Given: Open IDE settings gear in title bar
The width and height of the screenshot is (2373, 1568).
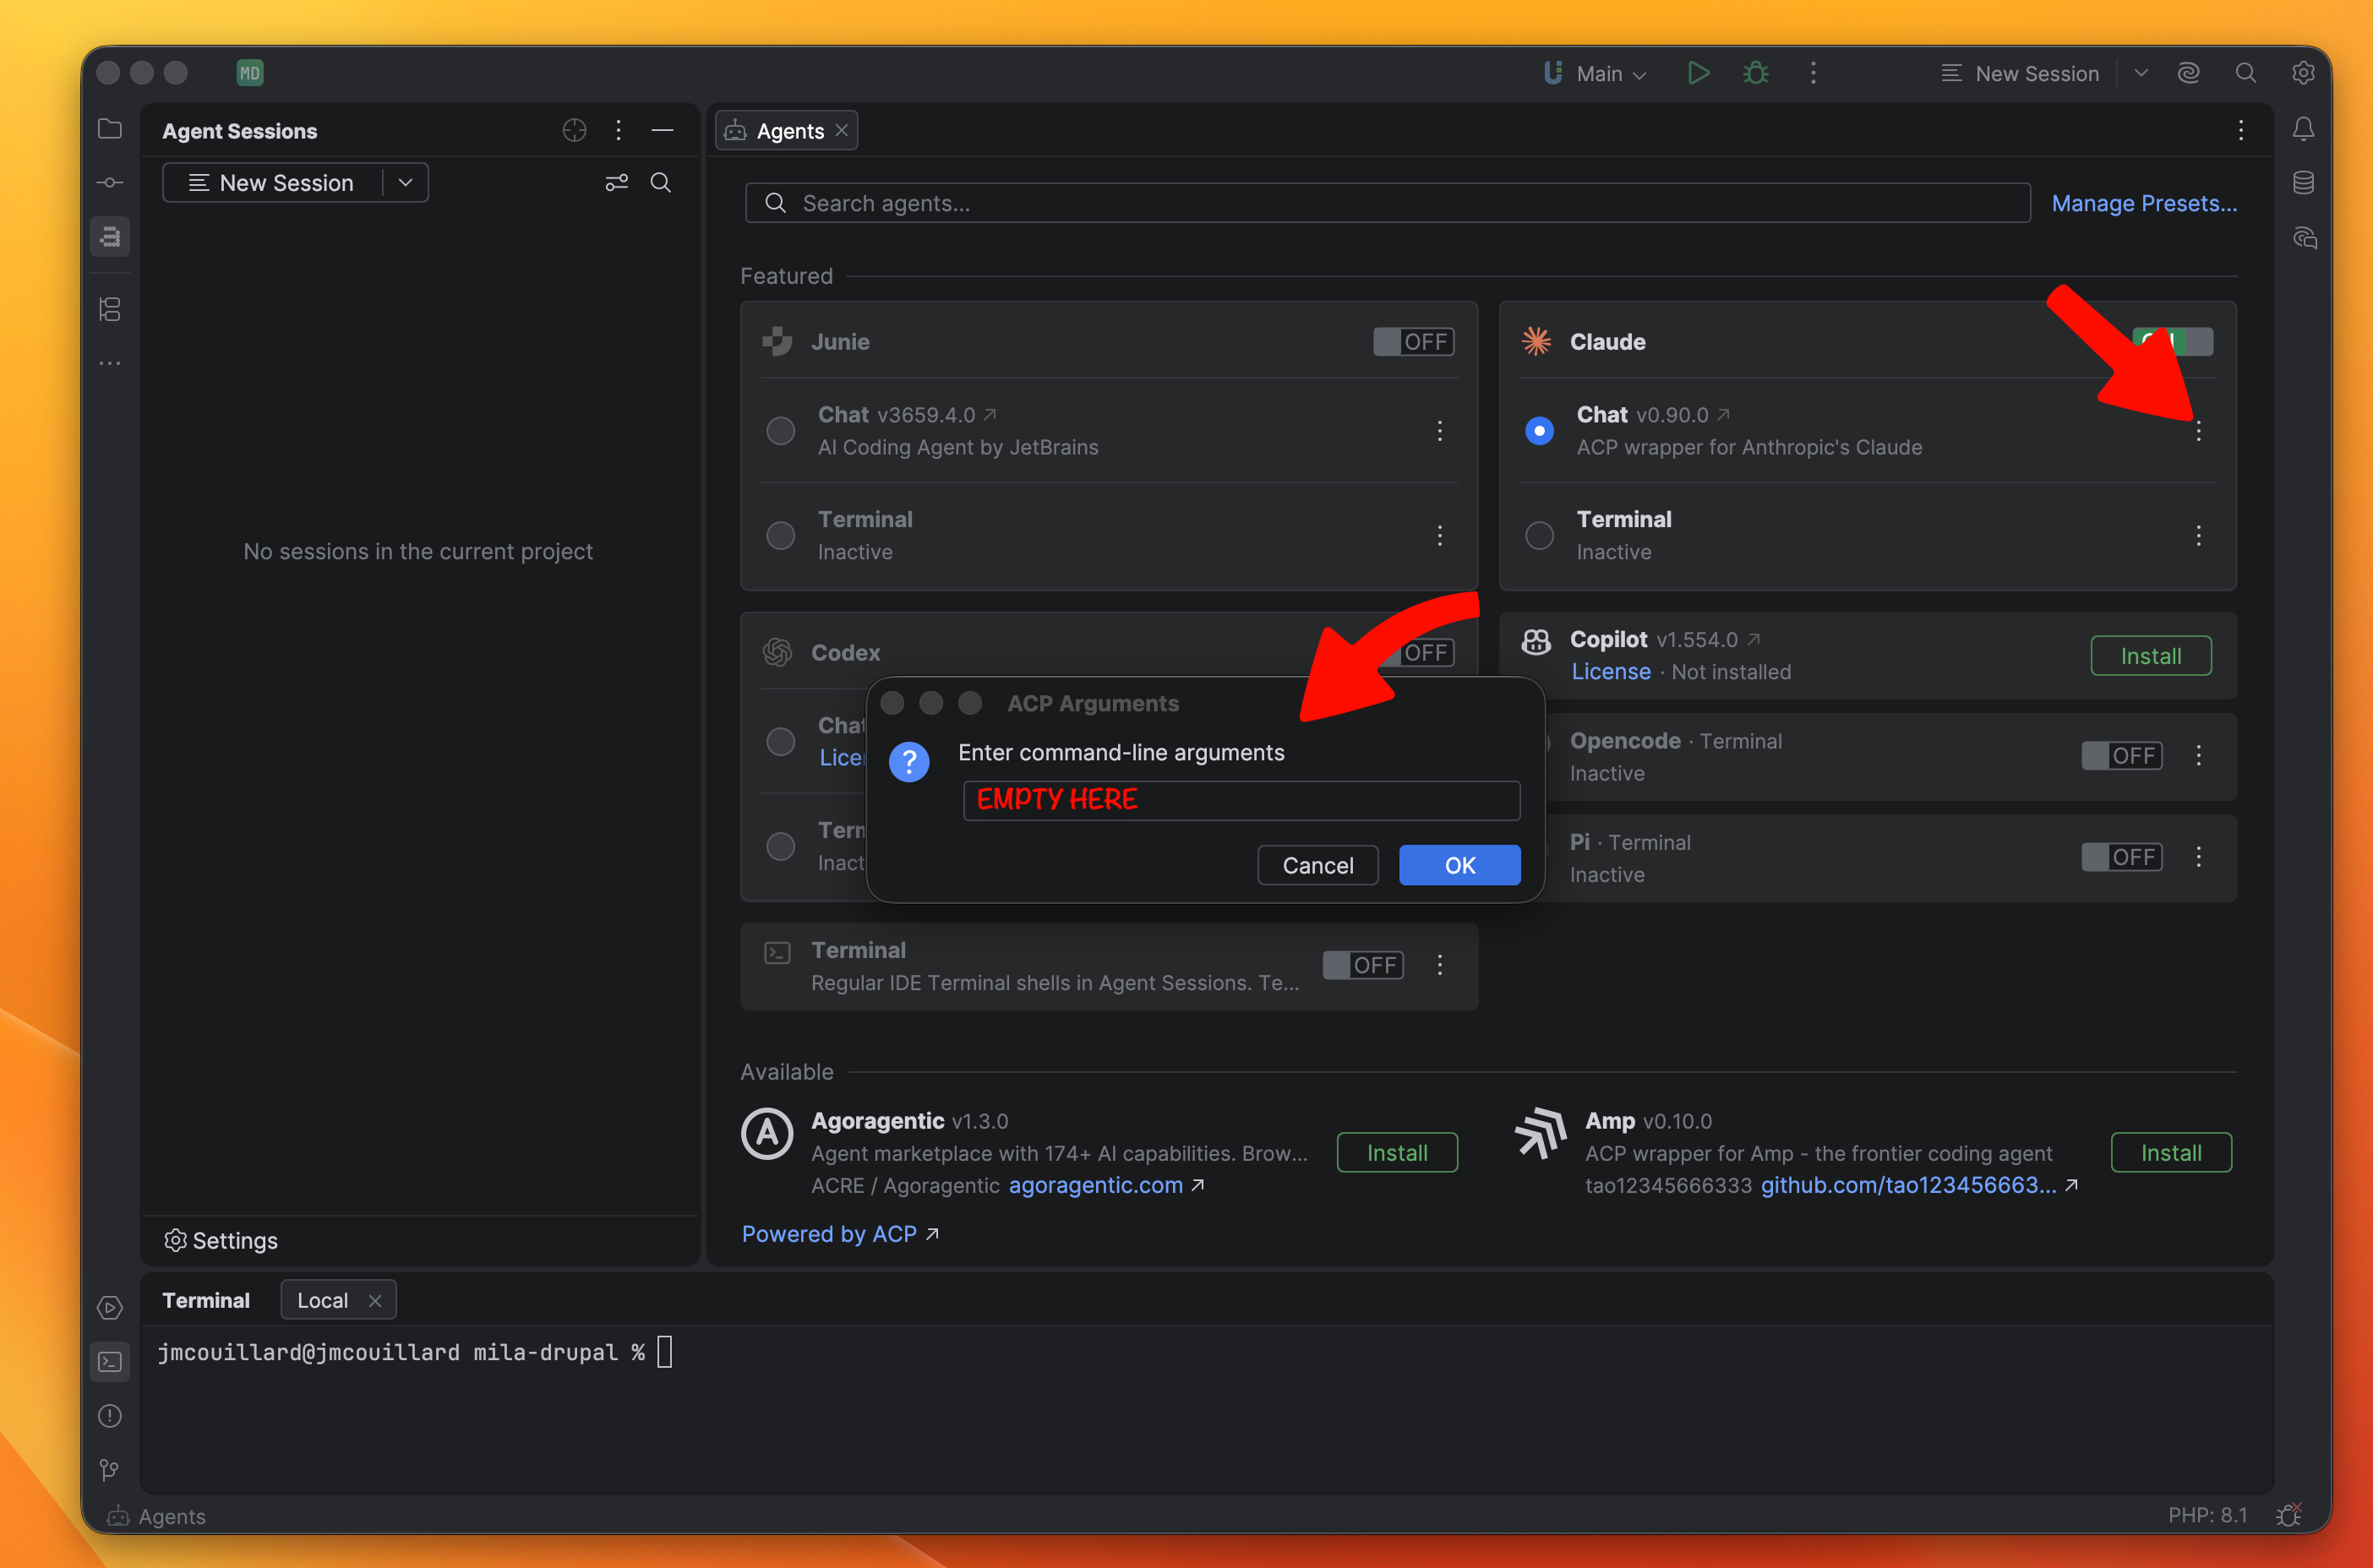Looking at the screenshot, I should pos(2303,73).
